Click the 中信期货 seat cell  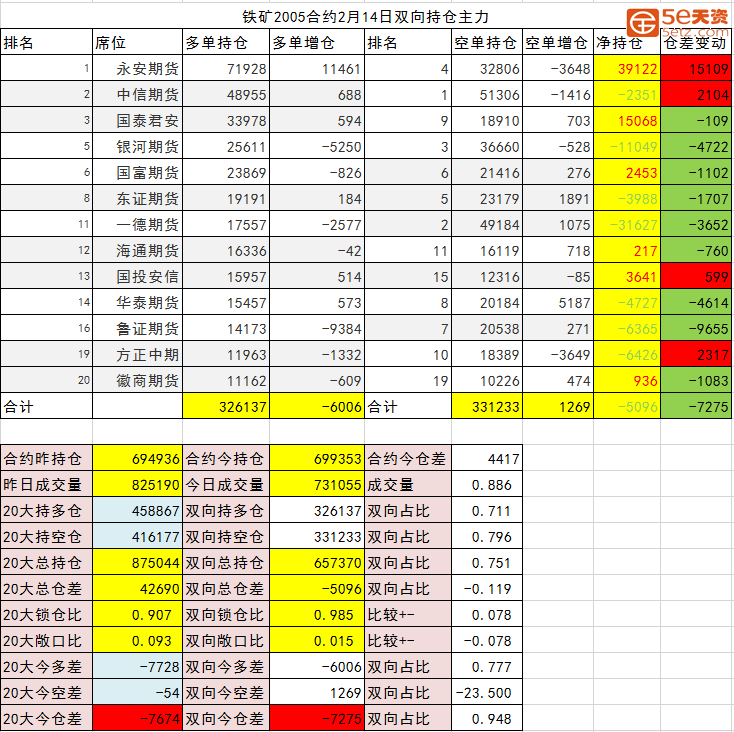pos(136,95)
